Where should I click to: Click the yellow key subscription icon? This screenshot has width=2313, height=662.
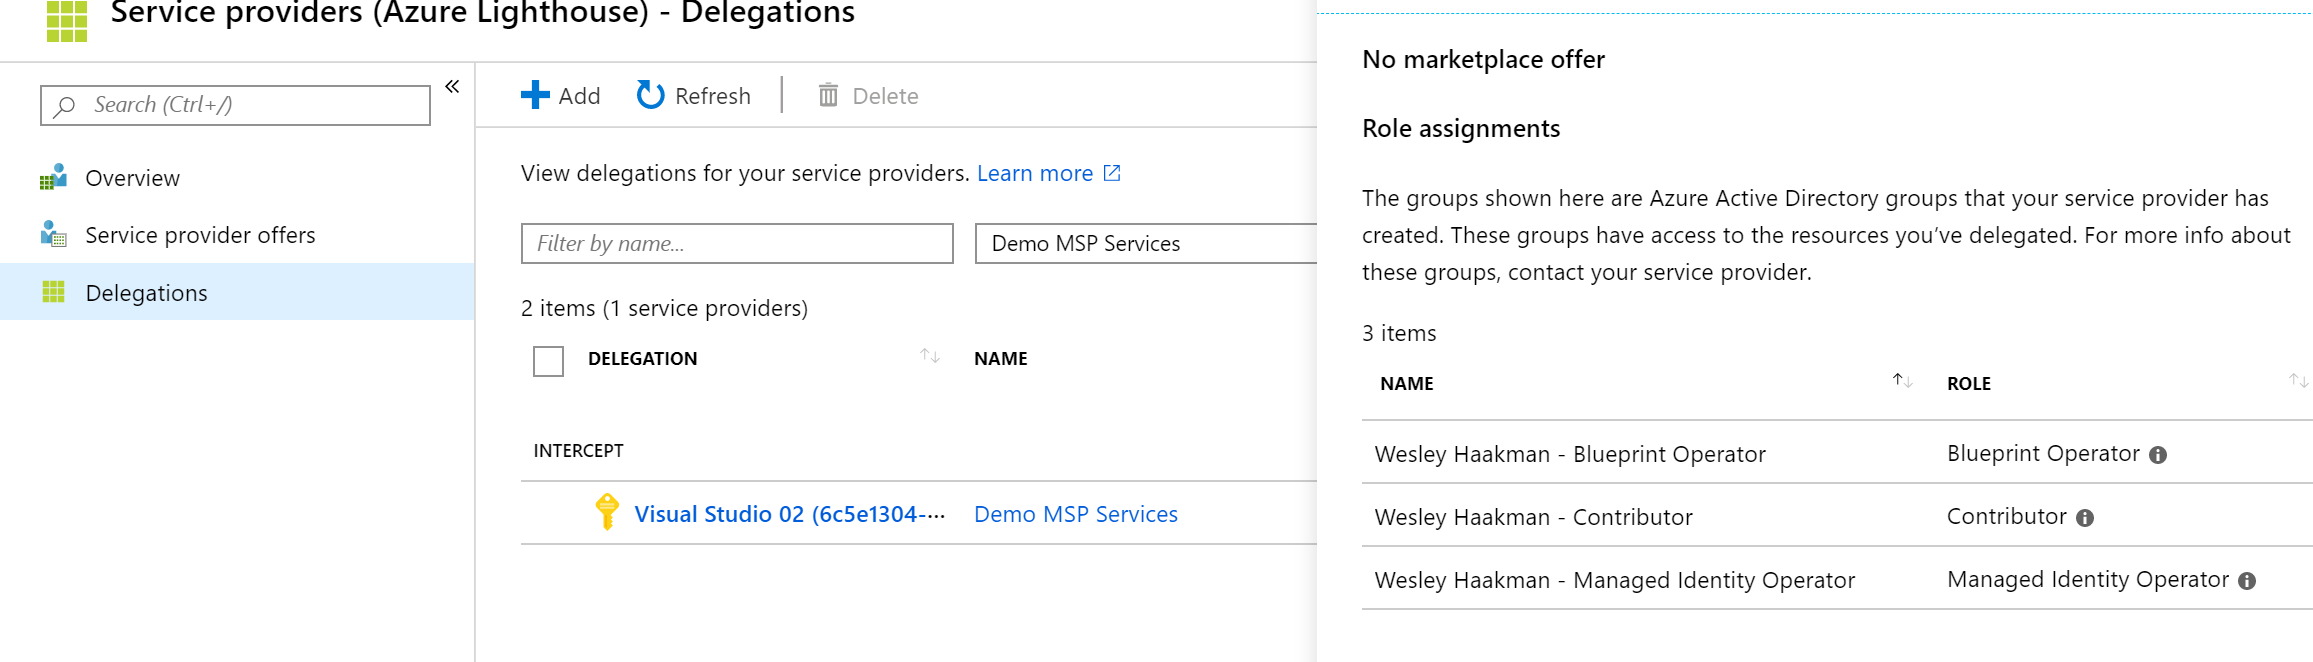(x=607, y=511)
